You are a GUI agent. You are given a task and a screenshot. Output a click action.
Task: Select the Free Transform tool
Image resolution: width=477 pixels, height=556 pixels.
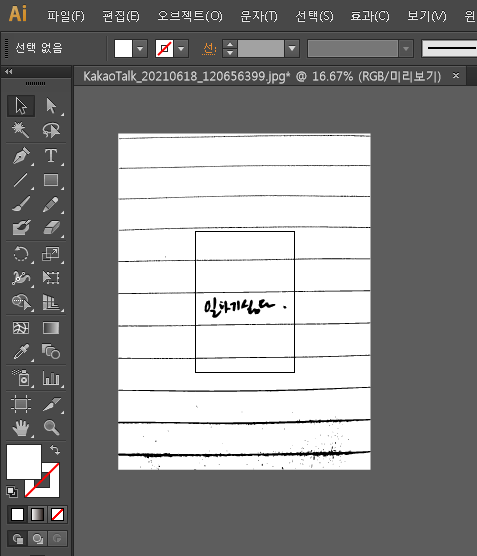51,278
